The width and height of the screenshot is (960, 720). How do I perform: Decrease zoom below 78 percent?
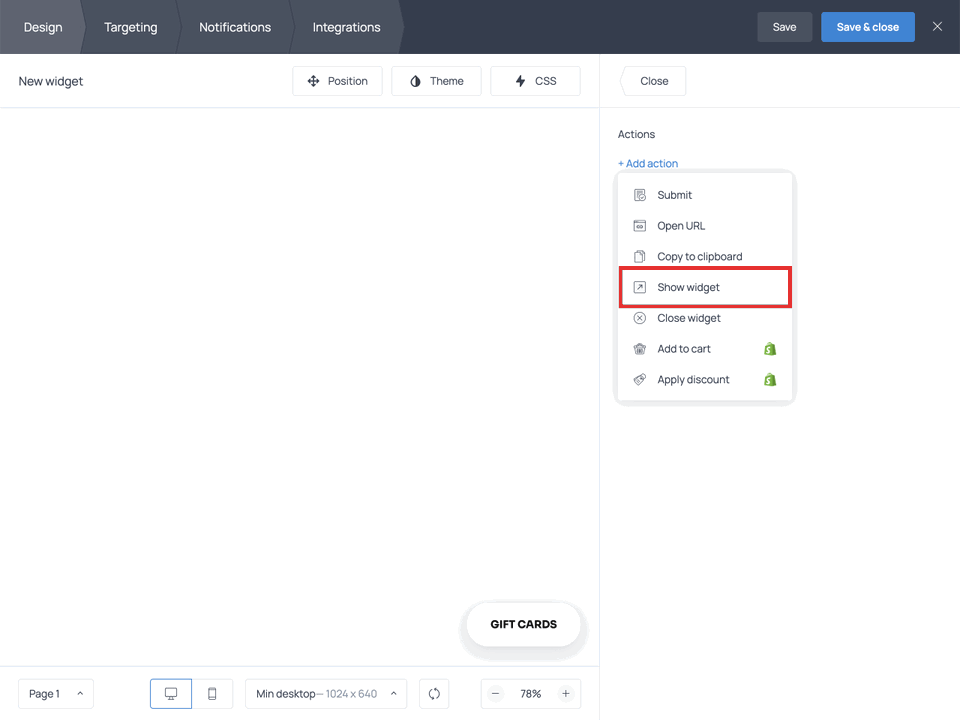pos(495,693)
